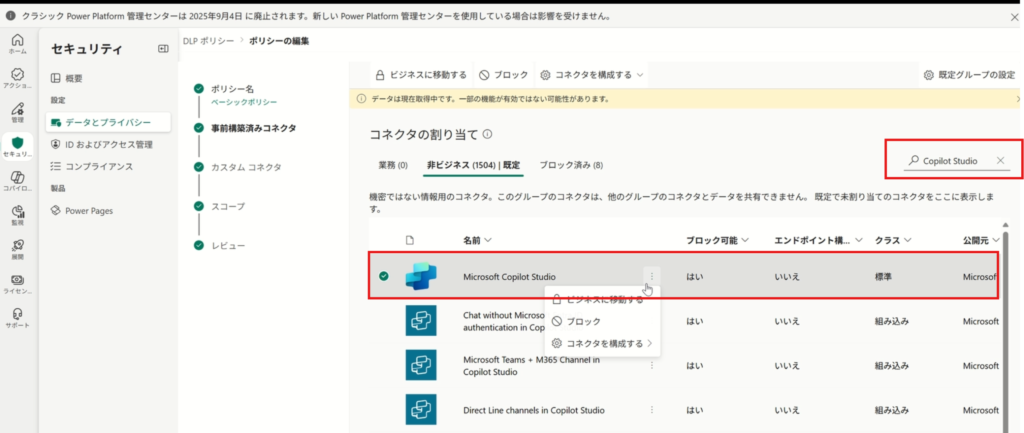Click the info icon beside コネクタの割り当て
Viewport: 1024px width, 433px height.
[488, 134]
